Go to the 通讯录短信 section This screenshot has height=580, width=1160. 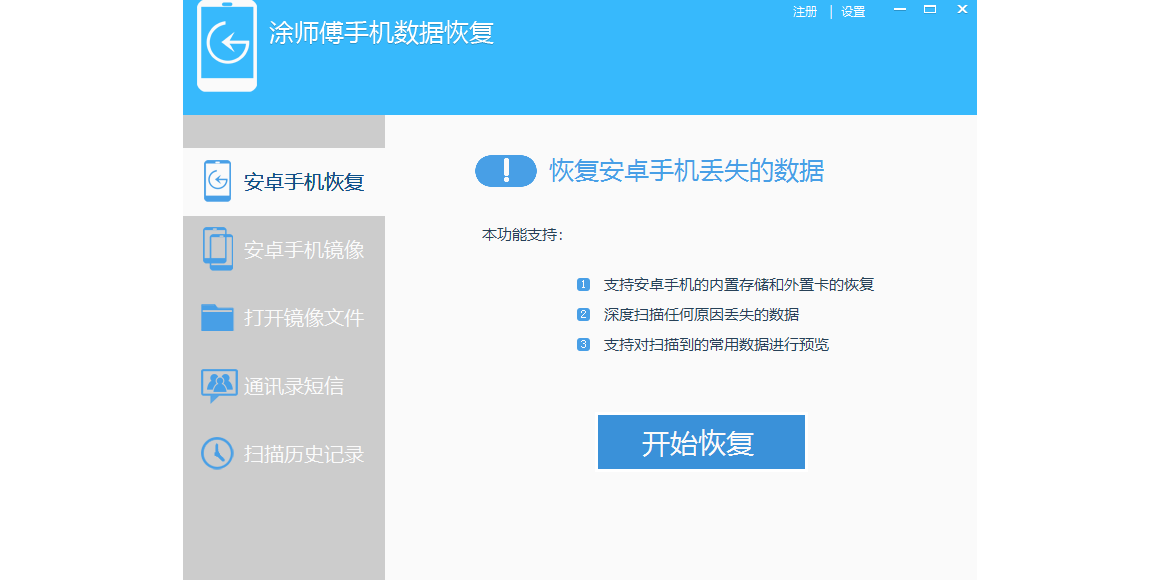pos(294,386)
